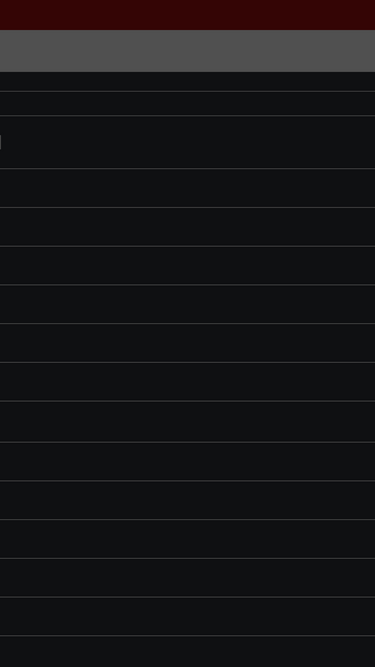375x667 pixels.
Task: Select the ninth empty row below the header
Action: click(x=188, y=382)
